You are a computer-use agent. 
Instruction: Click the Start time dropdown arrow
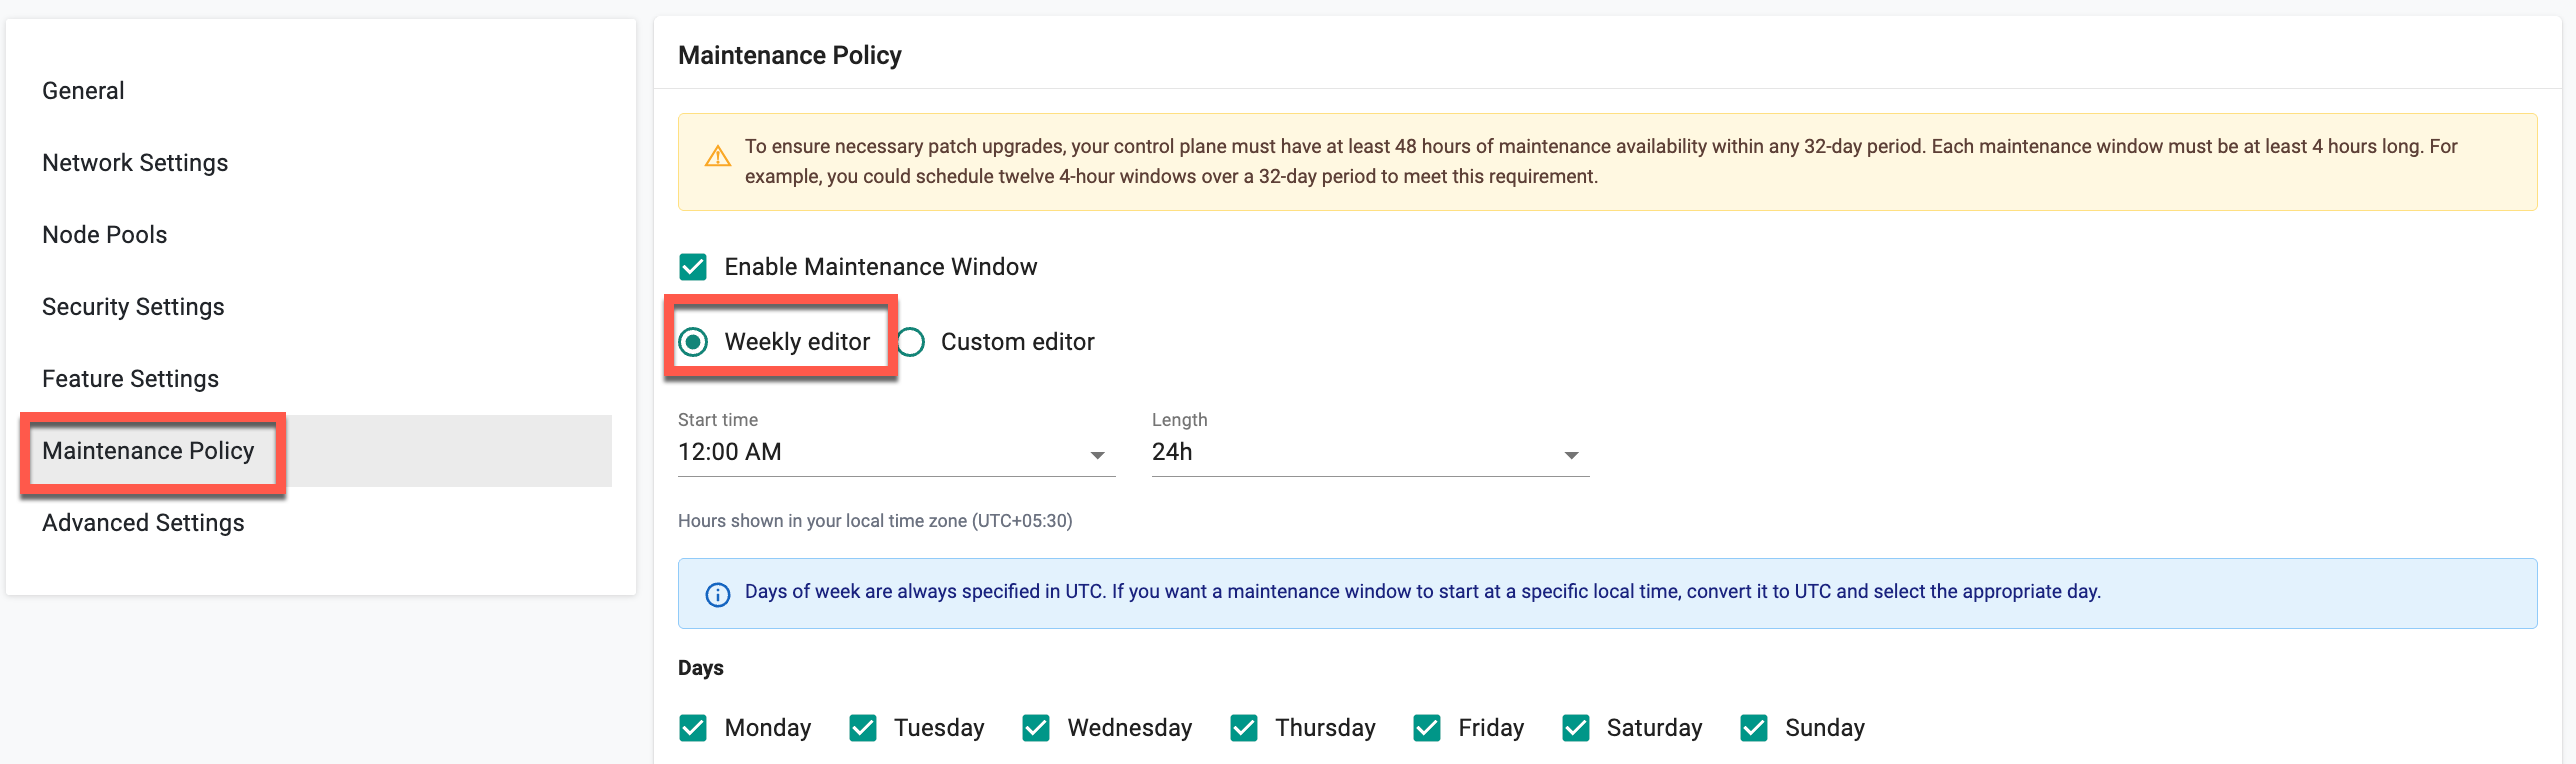pyautogui.click(x=1097, y=455)
